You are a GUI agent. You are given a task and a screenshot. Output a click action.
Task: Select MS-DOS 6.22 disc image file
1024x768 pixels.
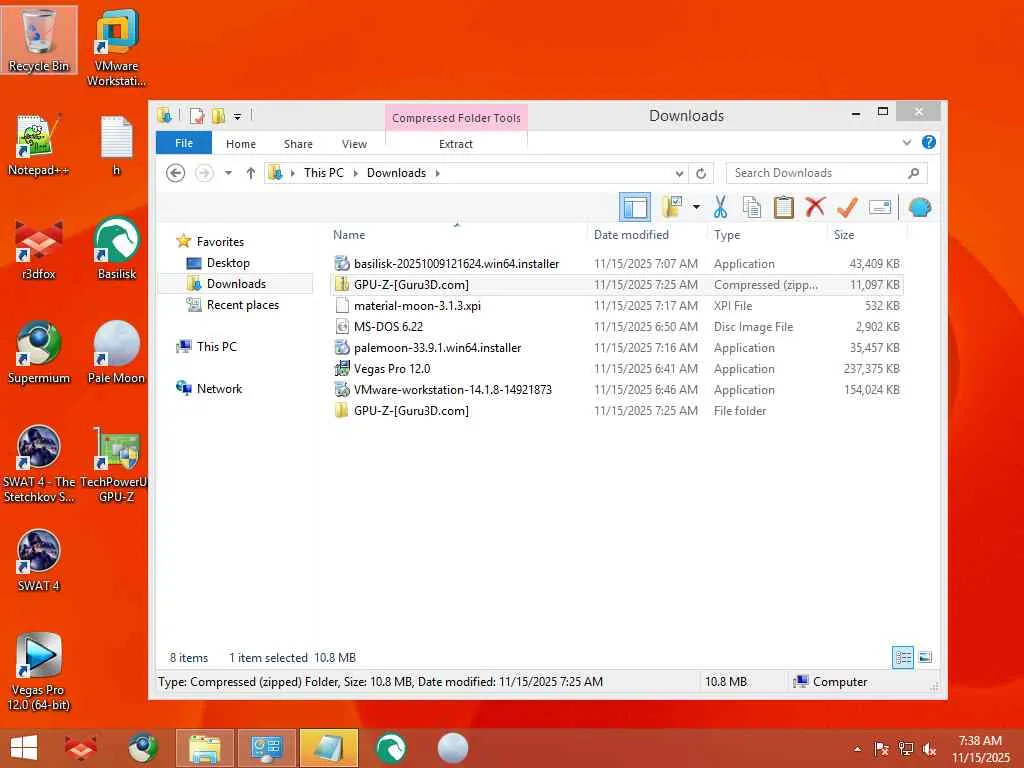click(617, 327)
